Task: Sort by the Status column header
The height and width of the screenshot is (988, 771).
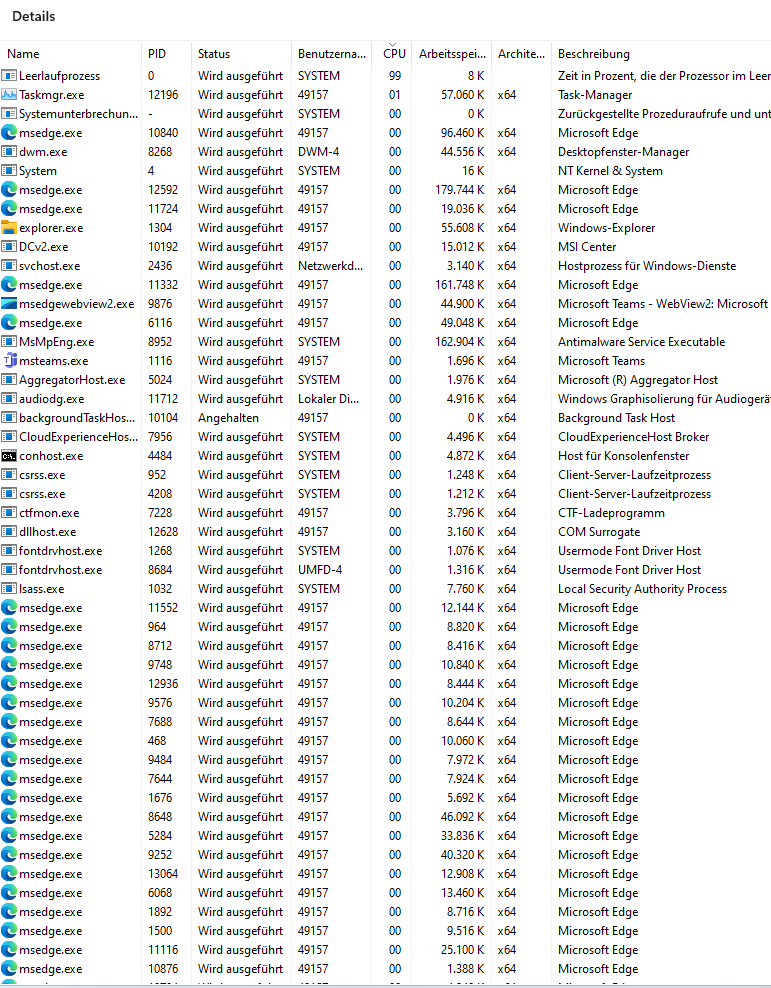Action: pos(241,54)
